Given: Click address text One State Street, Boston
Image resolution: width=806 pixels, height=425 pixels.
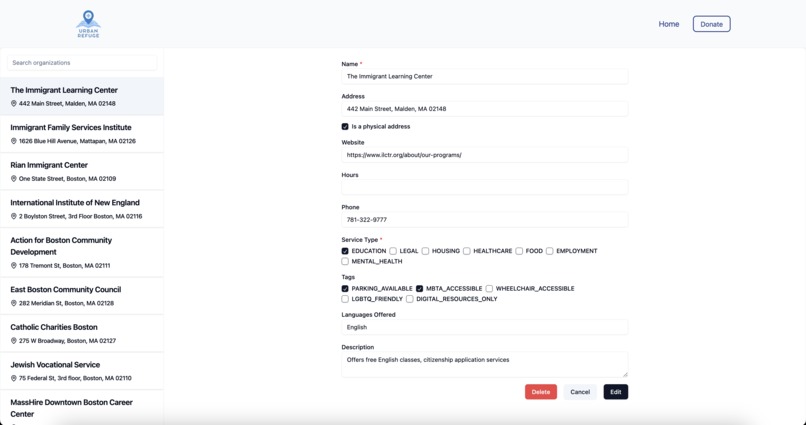Looking at the screenshot, I should click(67, 179).
